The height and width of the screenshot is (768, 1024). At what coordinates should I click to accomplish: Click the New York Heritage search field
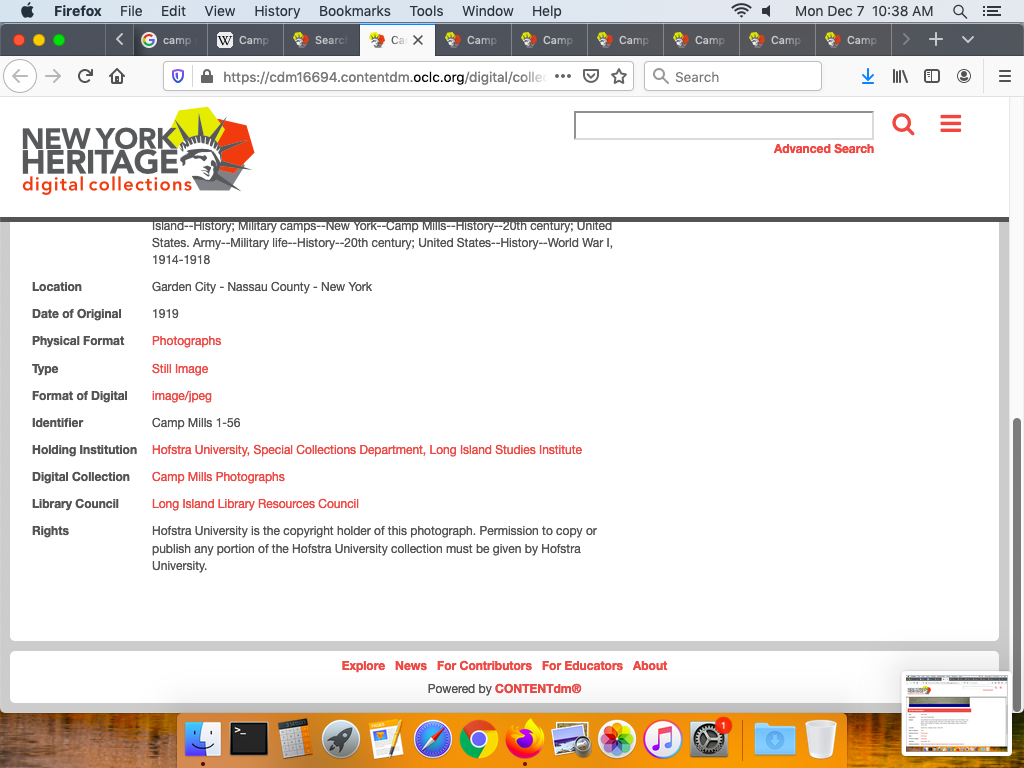pyautogui.click(x=723, y=125)
